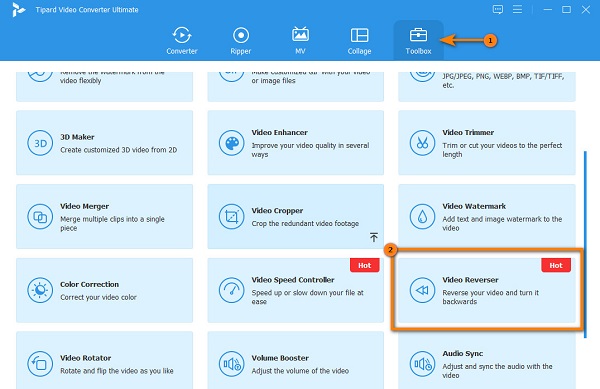Image resolution: width=600 pixels, height=389 pixels.
Task: Open the Converter tab
Action: point(182,41)
